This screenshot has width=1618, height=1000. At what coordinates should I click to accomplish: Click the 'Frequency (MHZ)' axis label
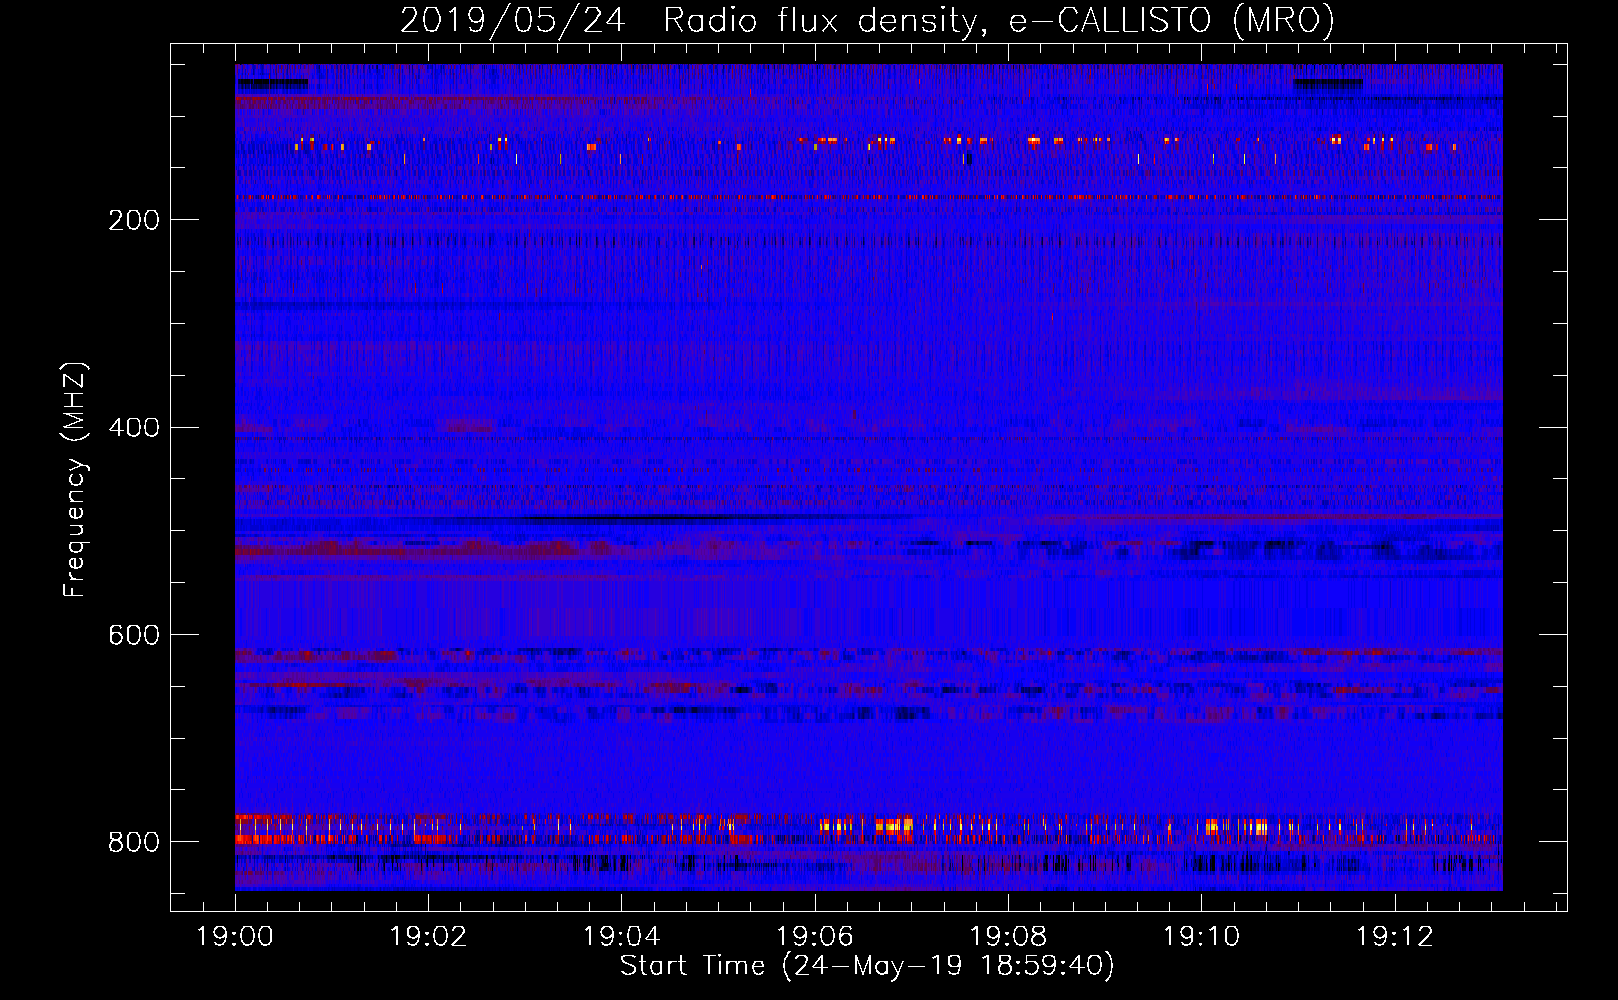pos(74,479)
